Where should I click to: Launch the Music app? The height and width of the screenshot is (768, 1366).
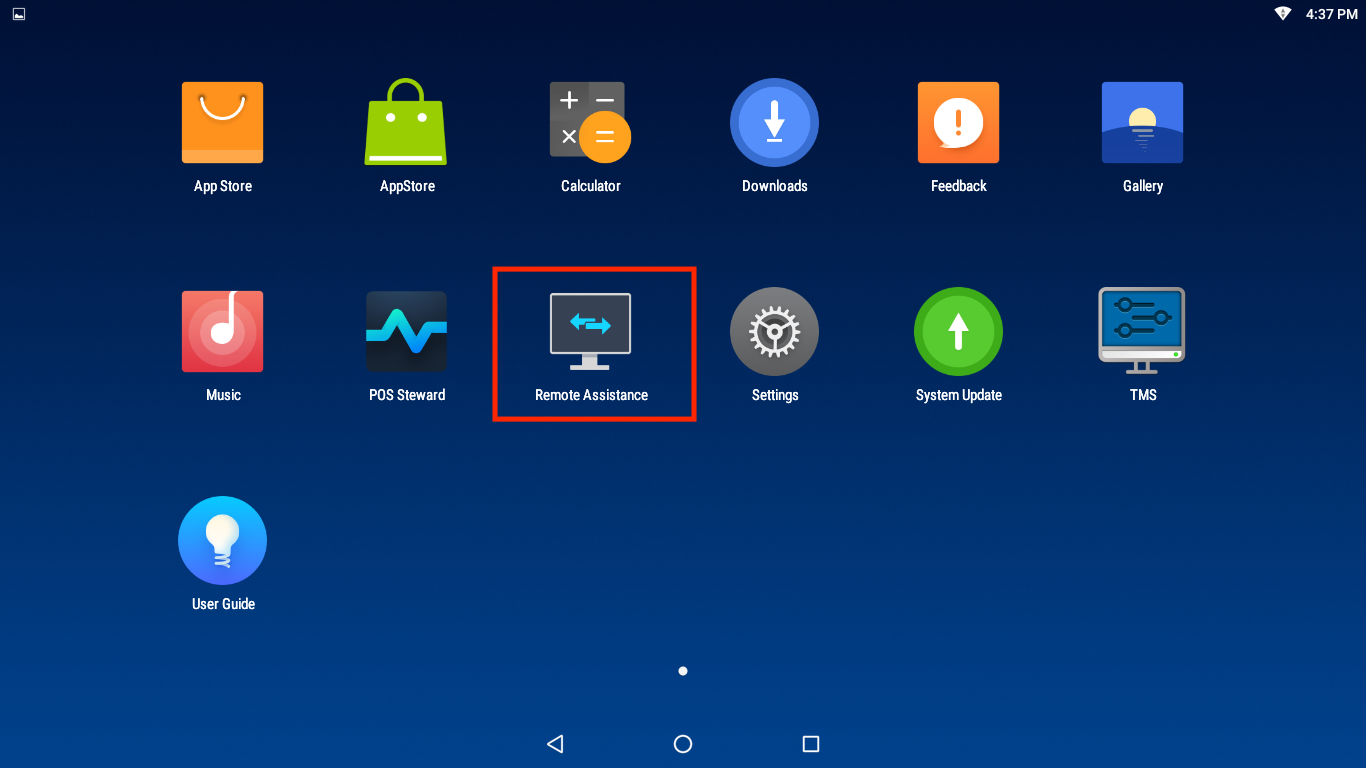pos(222,331)
